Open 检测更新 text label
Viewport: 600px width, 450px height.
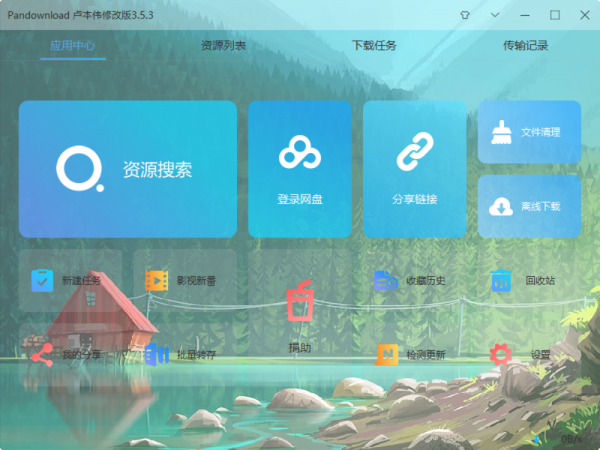point(426,355)
